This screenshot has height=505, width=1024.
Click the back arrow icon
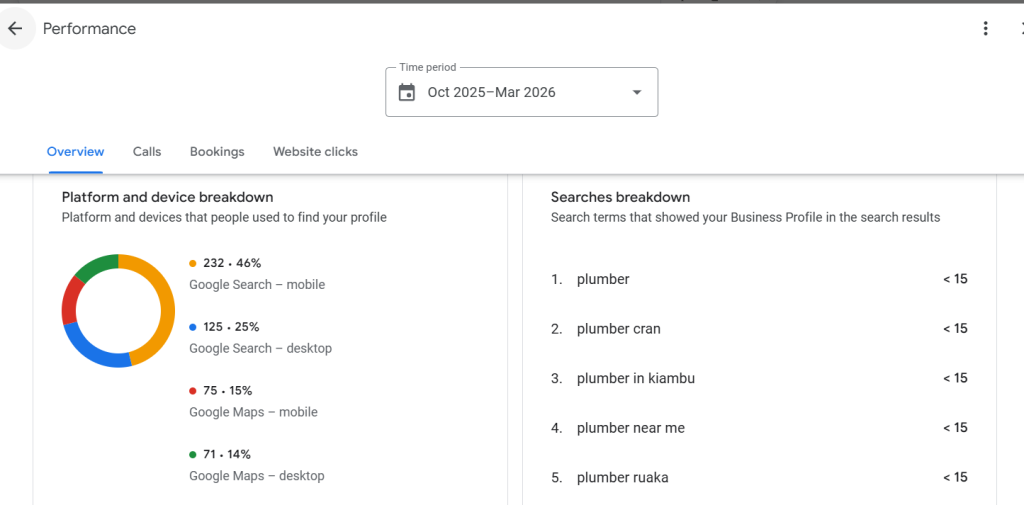click(15, 29)
